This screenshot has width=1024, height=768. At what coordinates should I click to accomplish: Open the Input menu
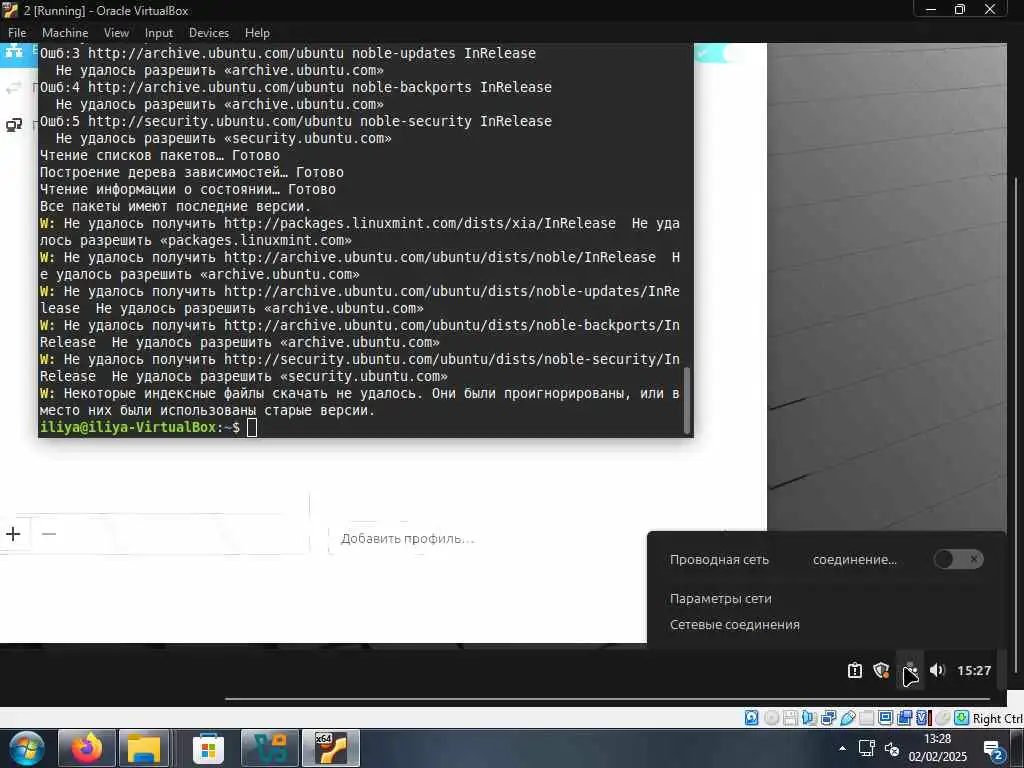tap(159, 33)
